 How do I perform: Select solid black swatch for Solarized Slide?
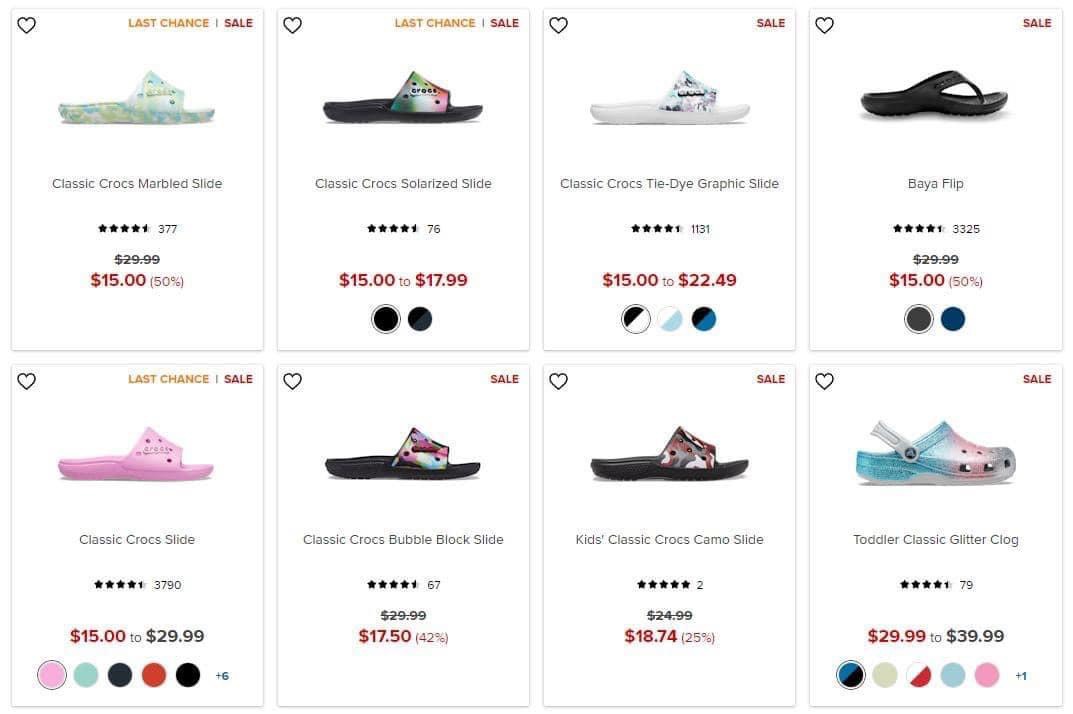[x=386, y=319]
